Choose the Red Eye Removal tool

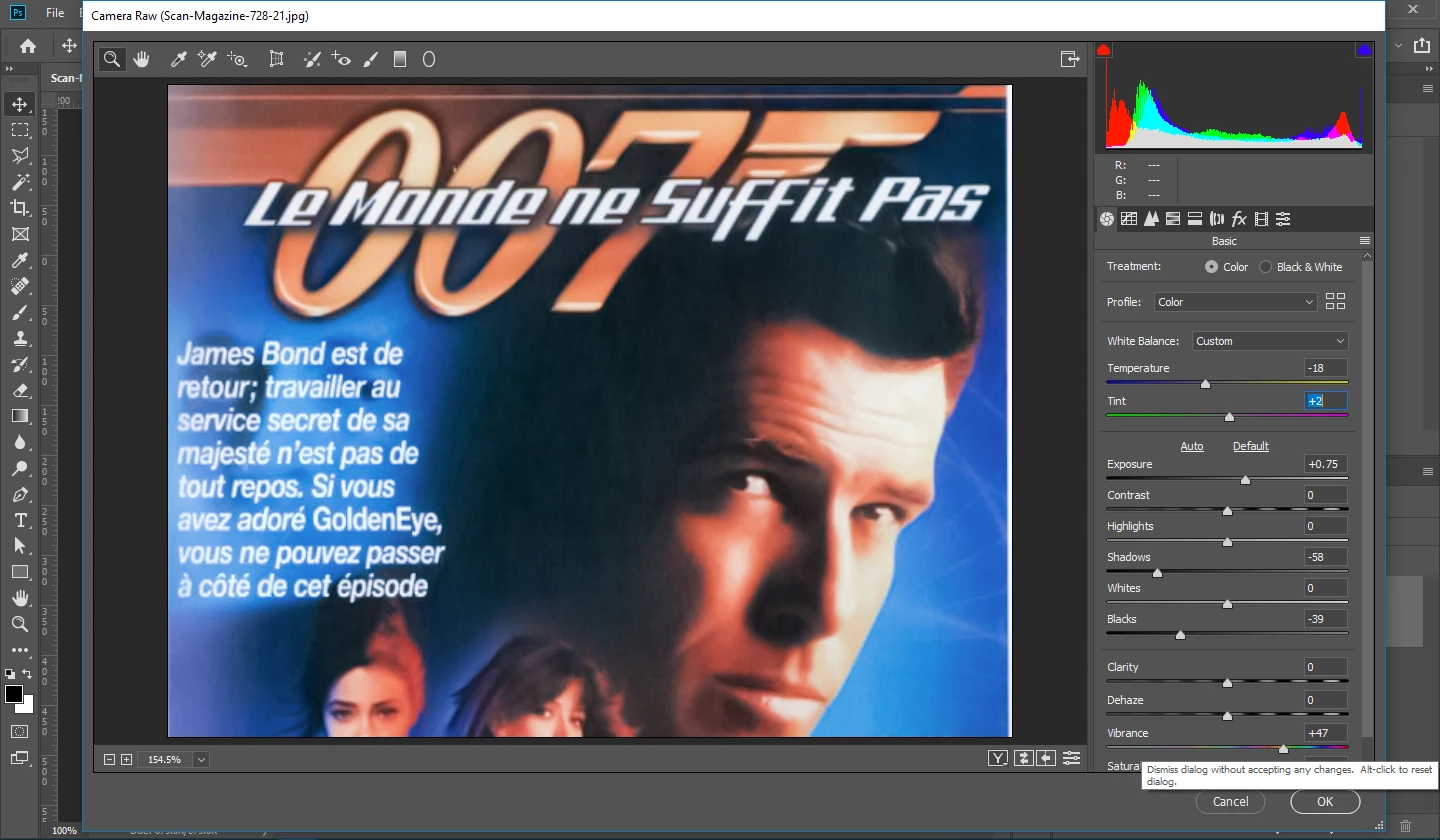coord(341,59)
